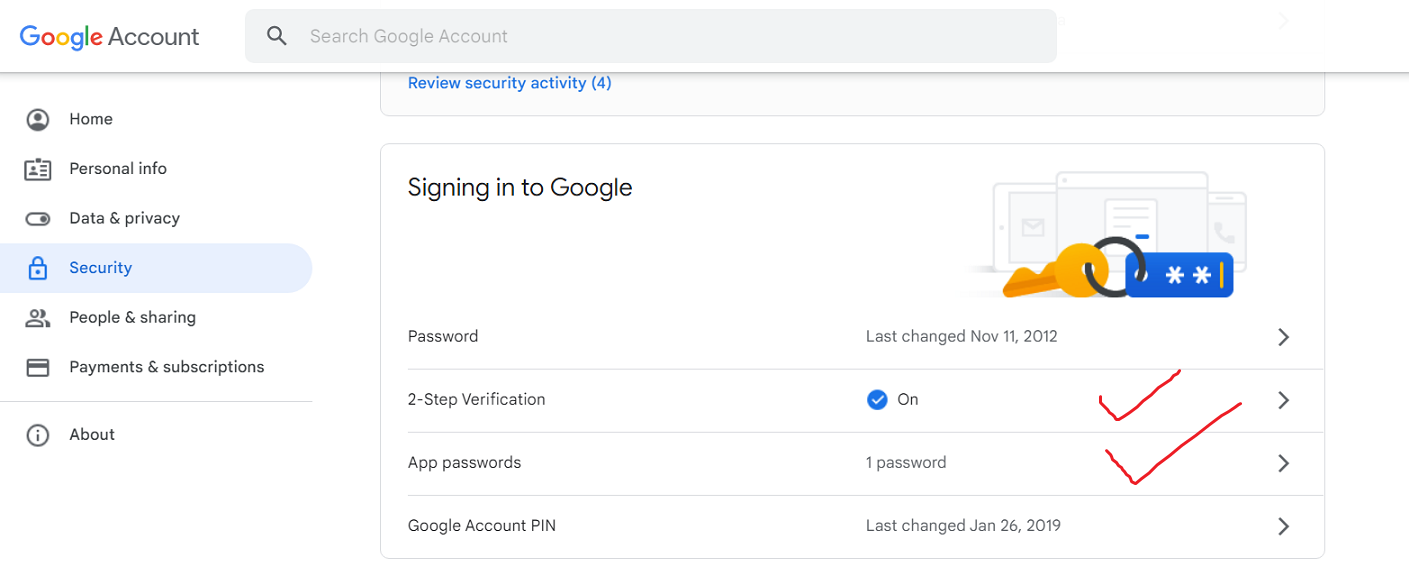Open the Home menu entry
1409x585 pixels.
(x=90, y=119)
